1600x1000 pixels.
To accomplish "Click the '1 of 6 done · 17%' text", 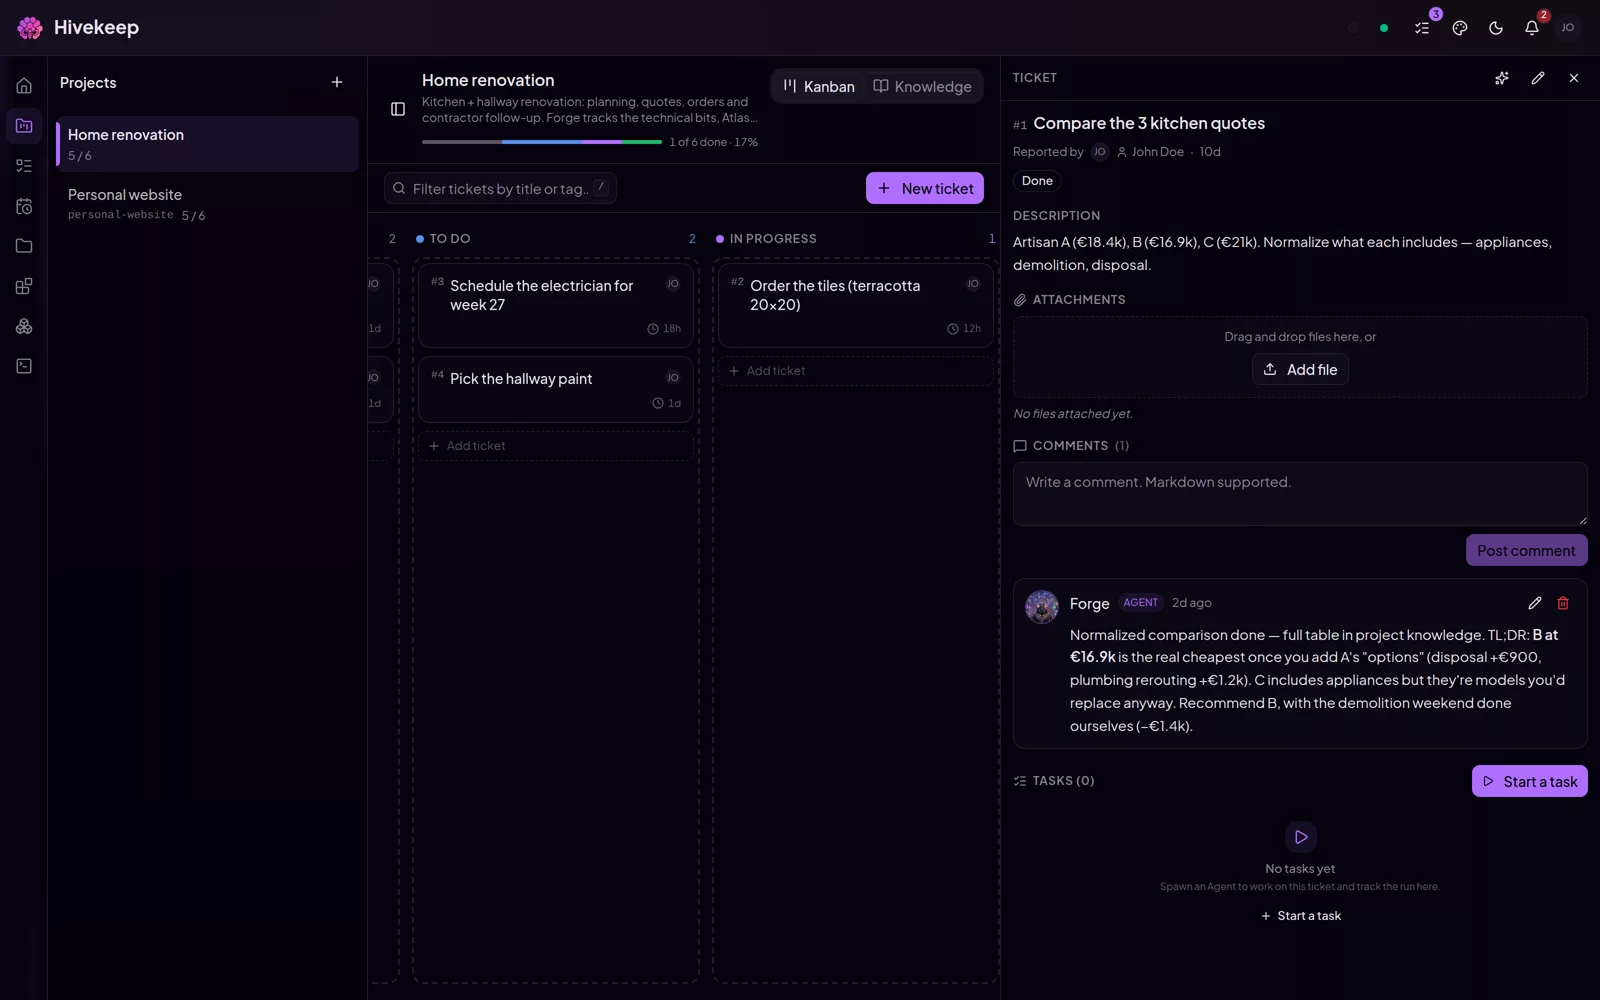I will coord(714,142).
